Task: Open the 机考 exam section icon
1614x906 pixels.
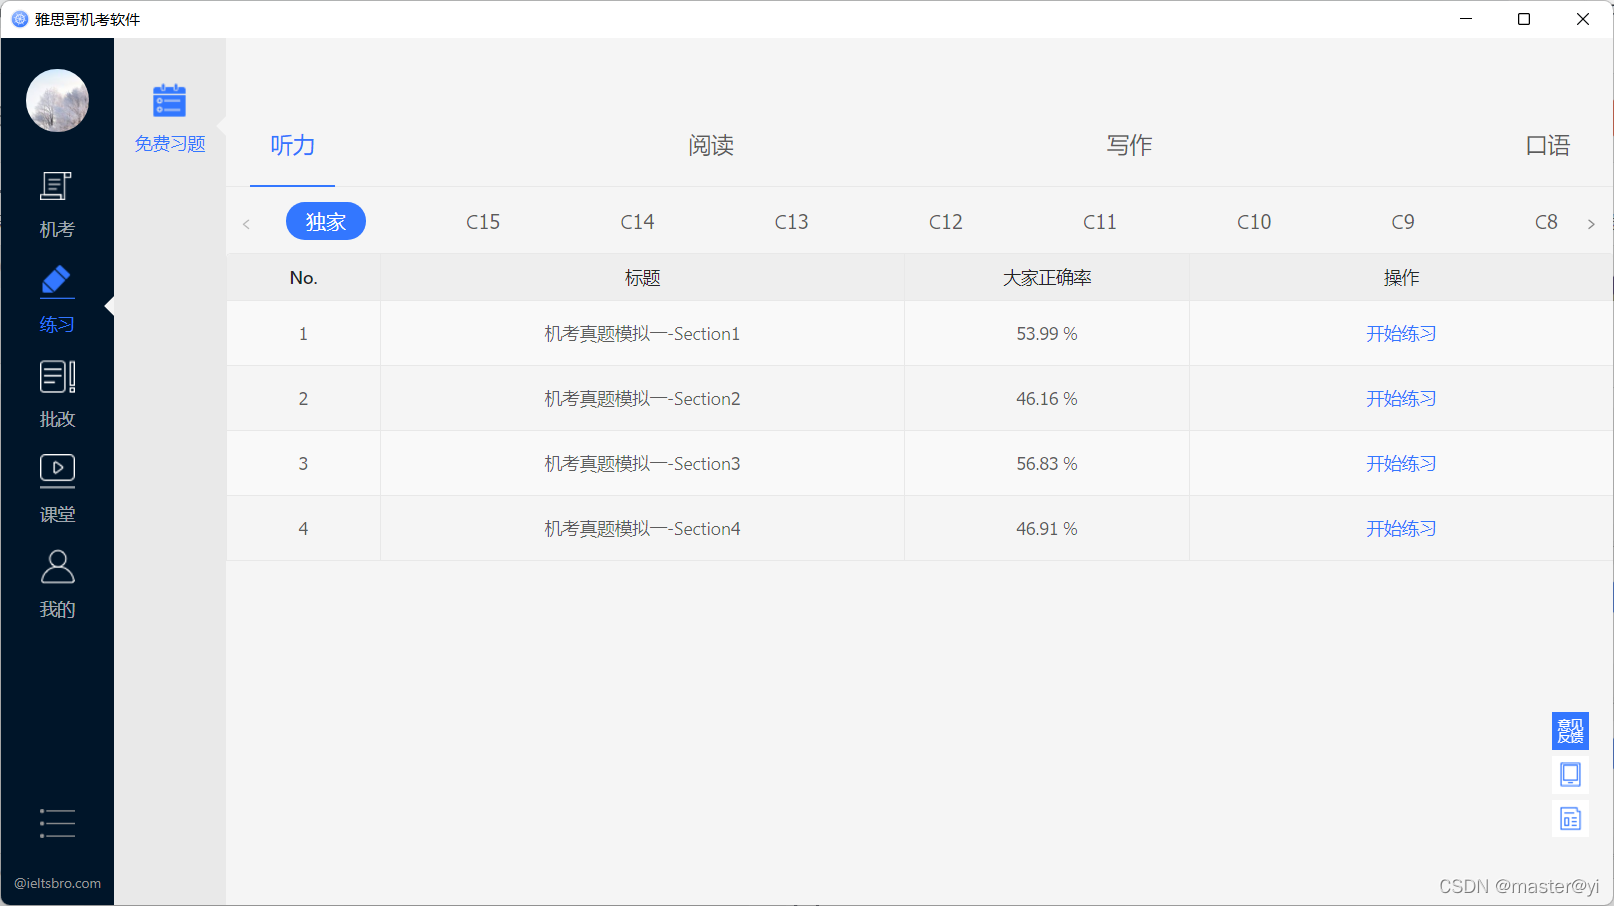Action: pyautogui.click(x=57, y=187)
